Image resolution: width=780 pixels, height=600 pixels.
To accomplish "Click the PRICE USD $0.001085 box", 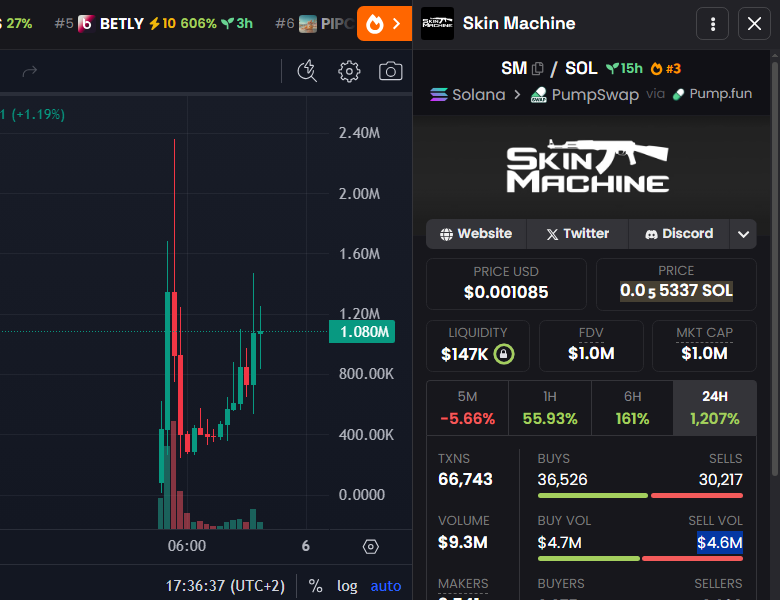I will coord(506,284).
